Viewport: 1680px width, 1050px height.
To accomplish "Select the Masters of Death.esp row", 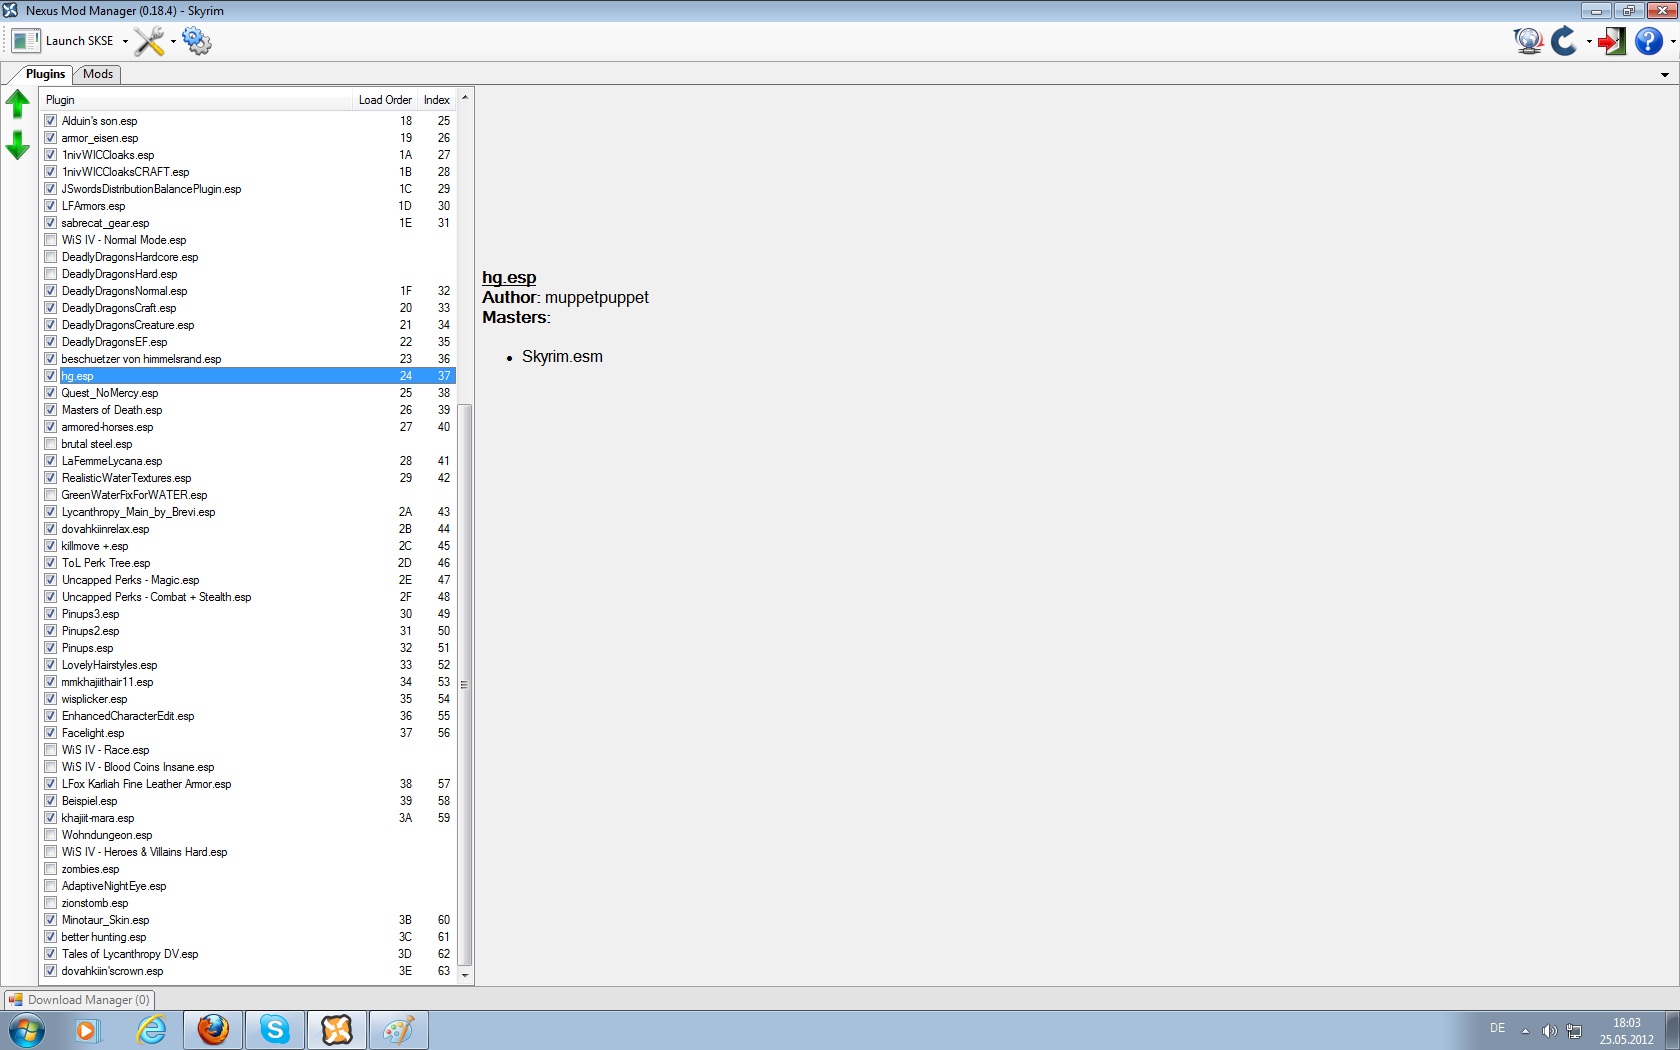I will [249, 410].
